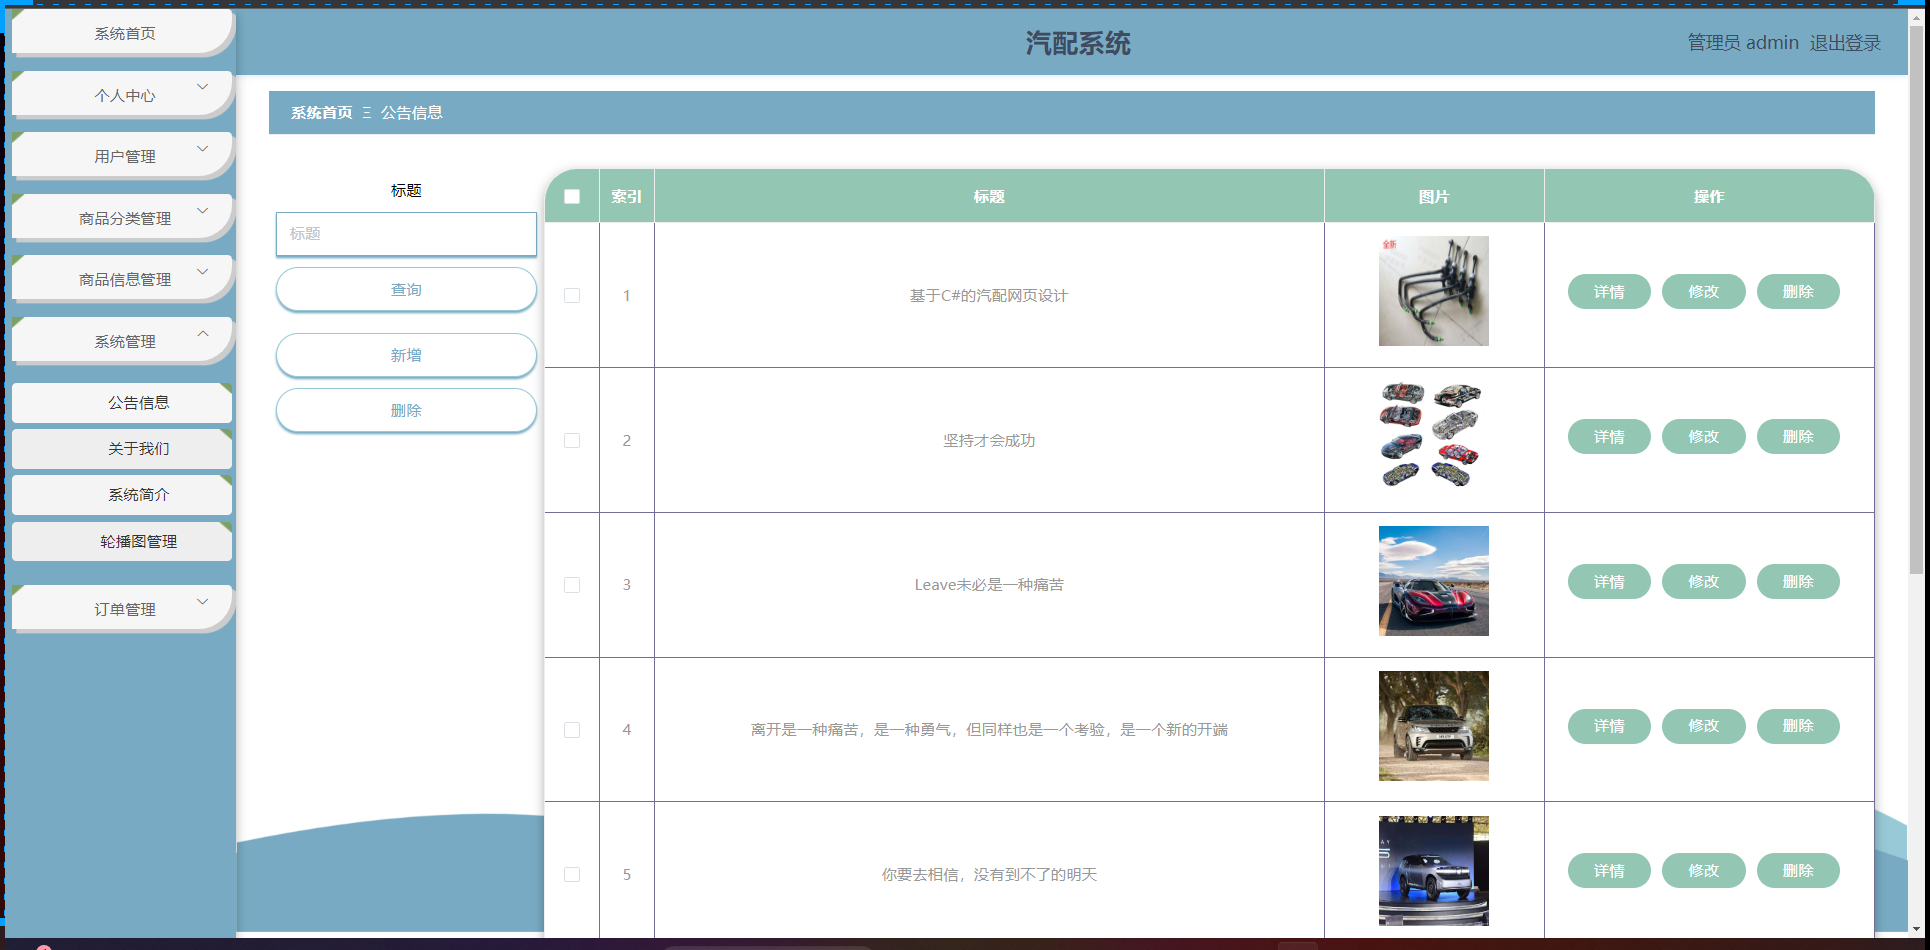Screen dimensions: 1930x950
Task: Check the checkbox for row 1
Action: (572, 295)
